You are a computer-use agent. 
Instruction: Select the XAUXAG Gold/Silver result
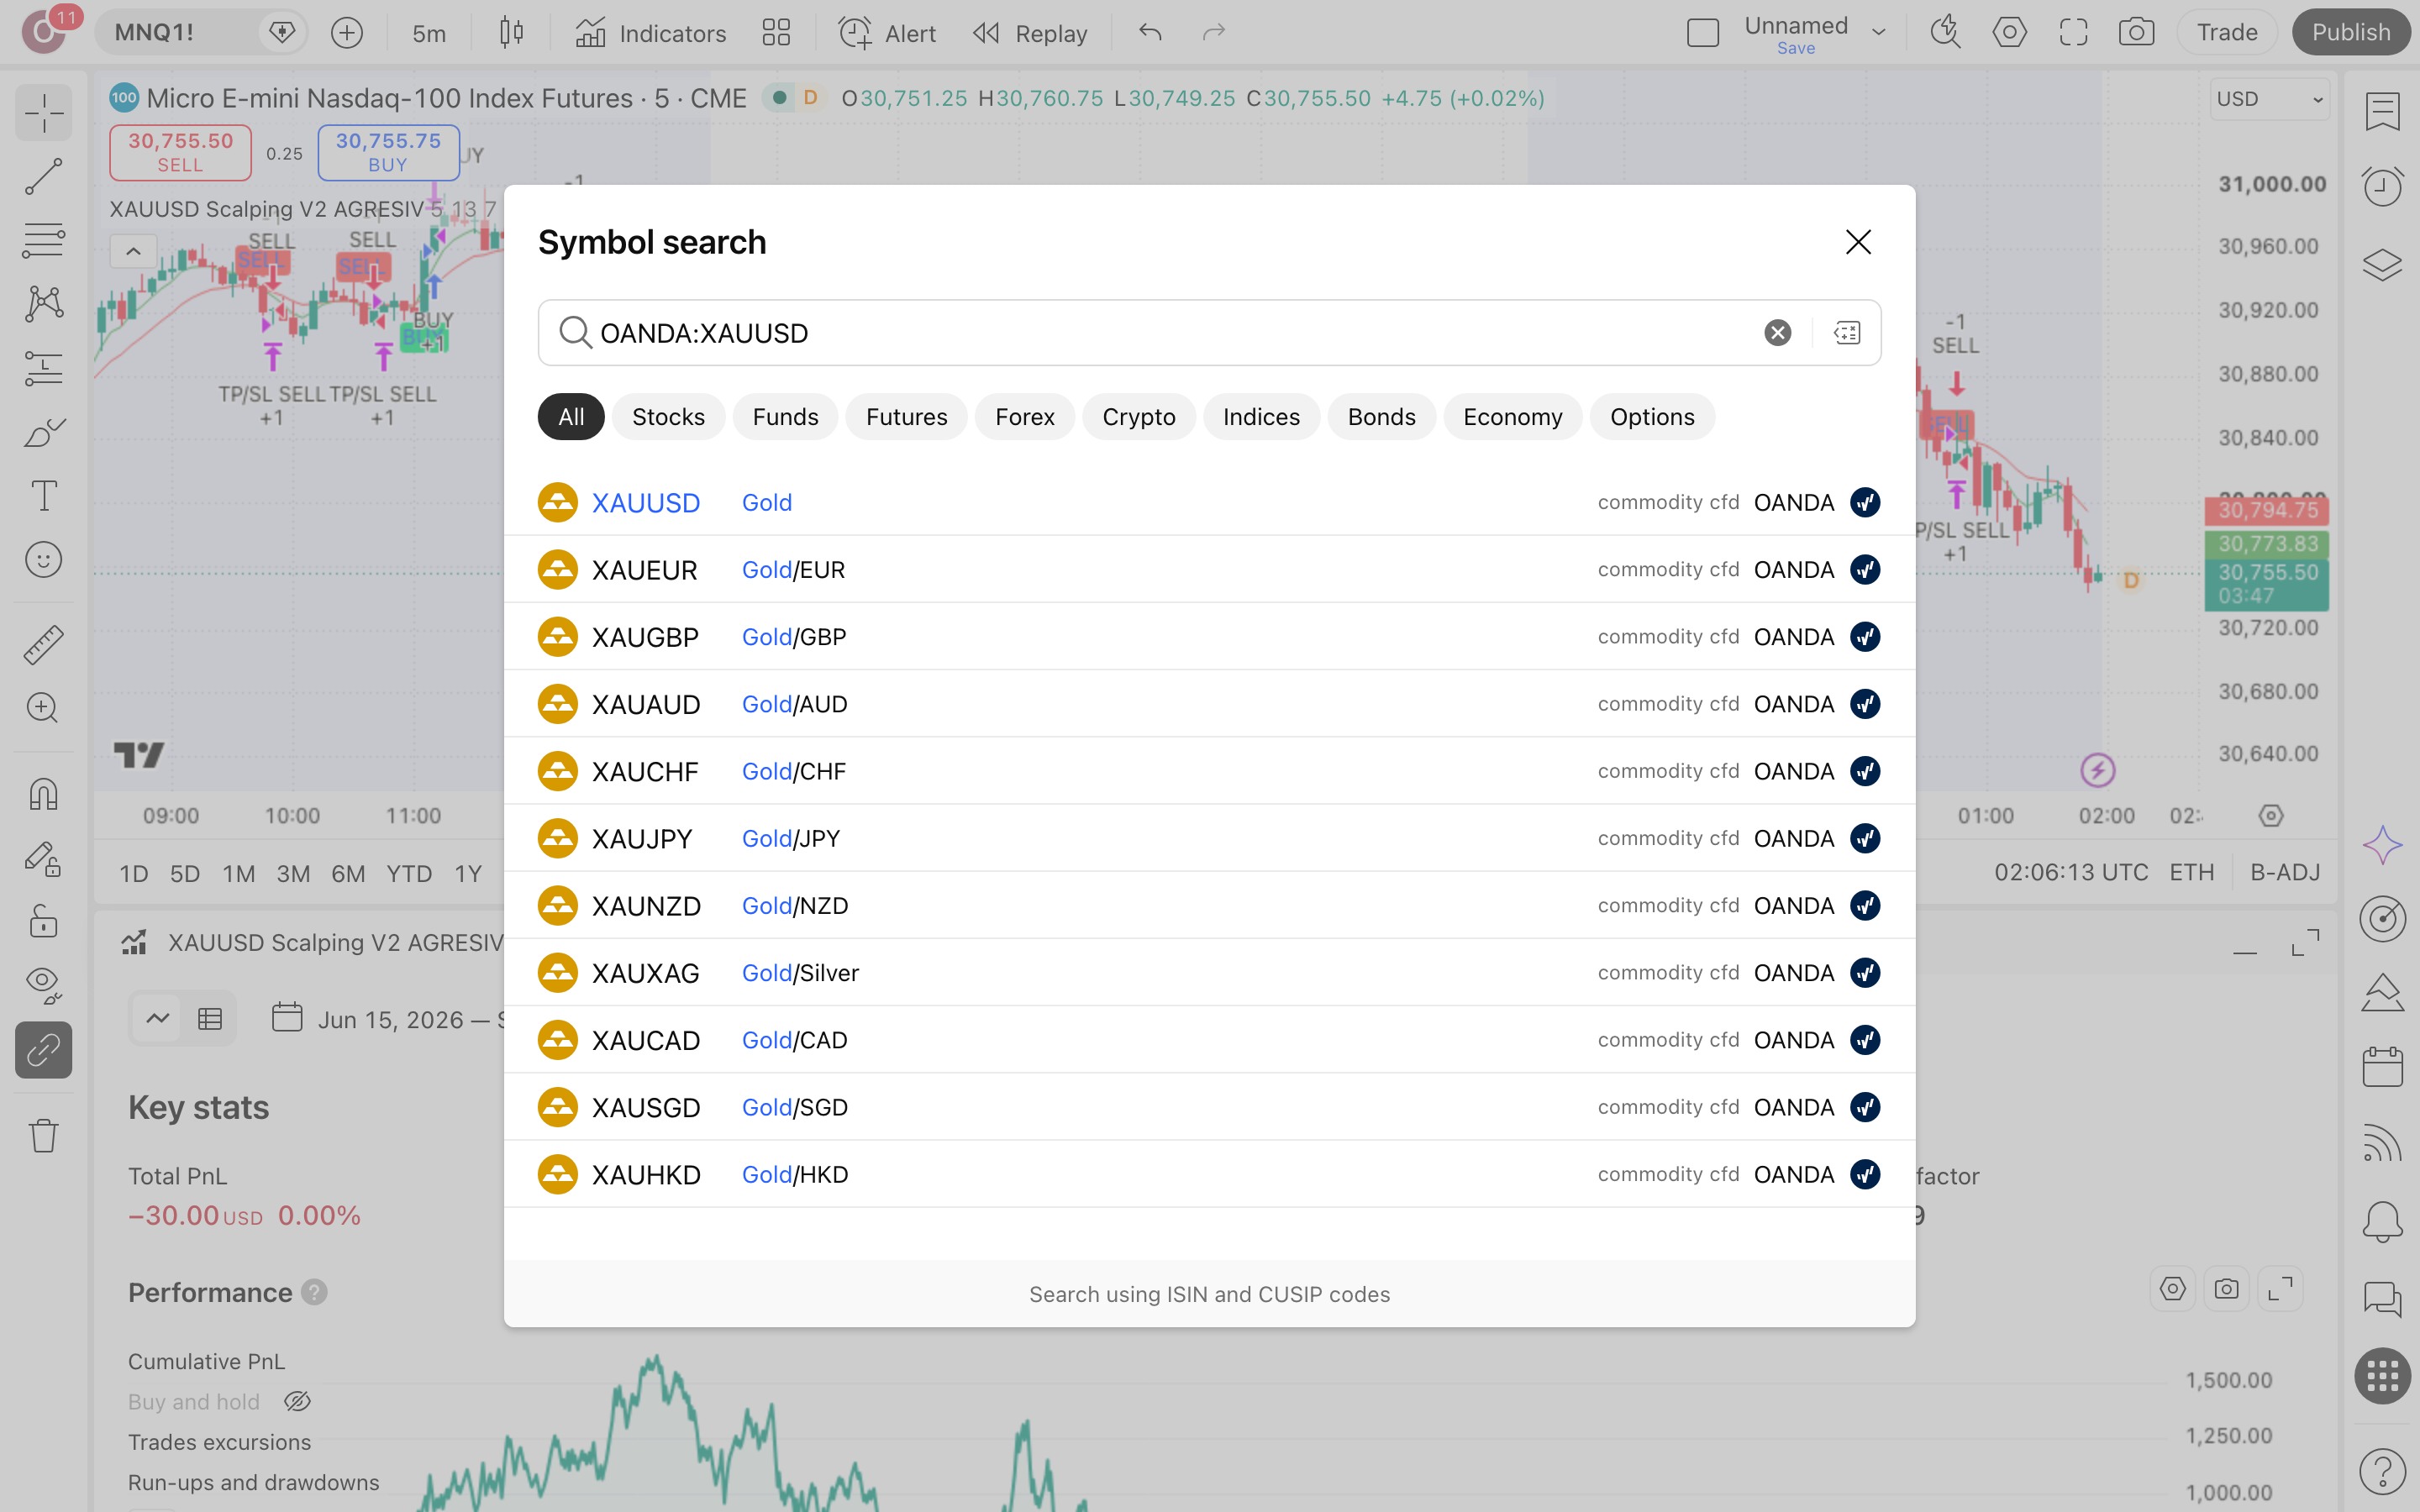1209,973
